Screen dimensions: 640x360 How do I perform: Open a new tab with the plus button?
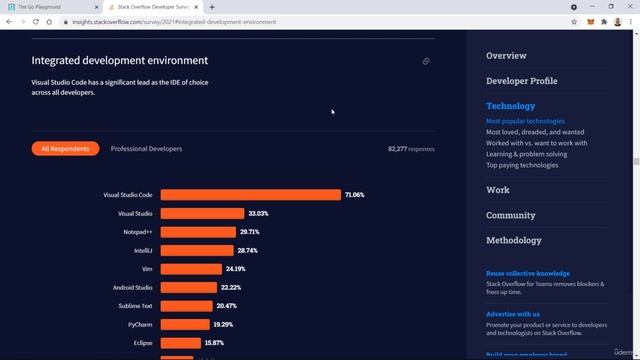[212, 7]
